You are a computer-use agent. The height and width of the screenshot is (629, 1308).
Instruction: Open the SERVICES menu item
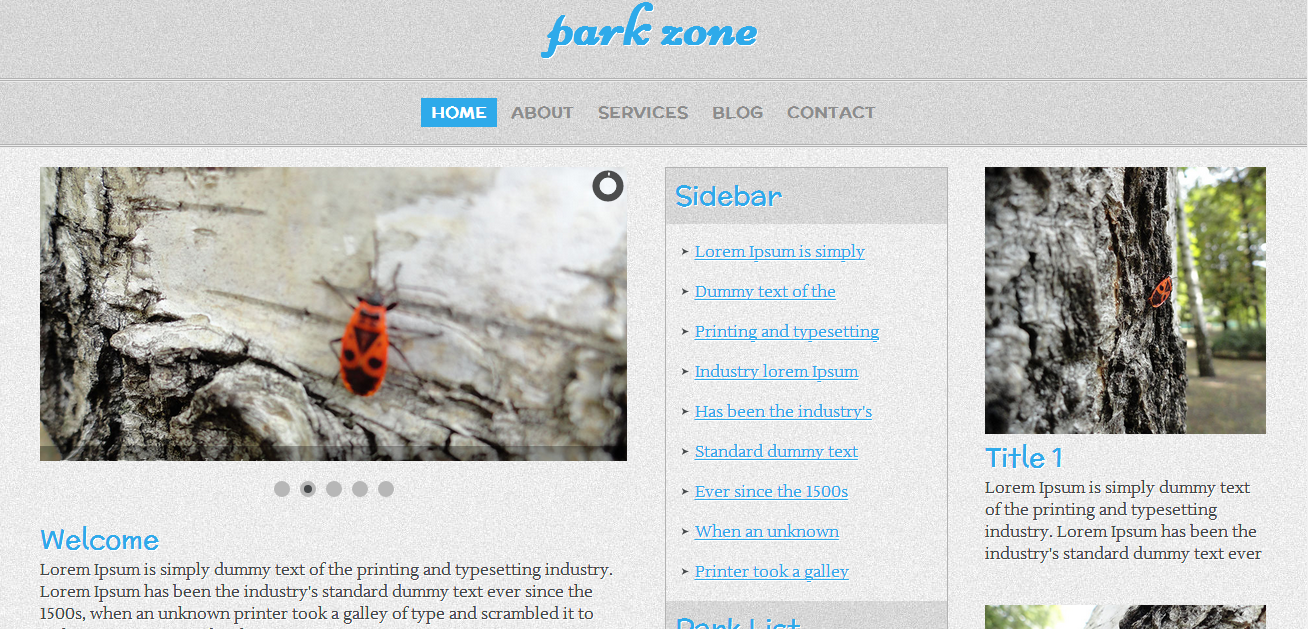click(x=643, y=112)
